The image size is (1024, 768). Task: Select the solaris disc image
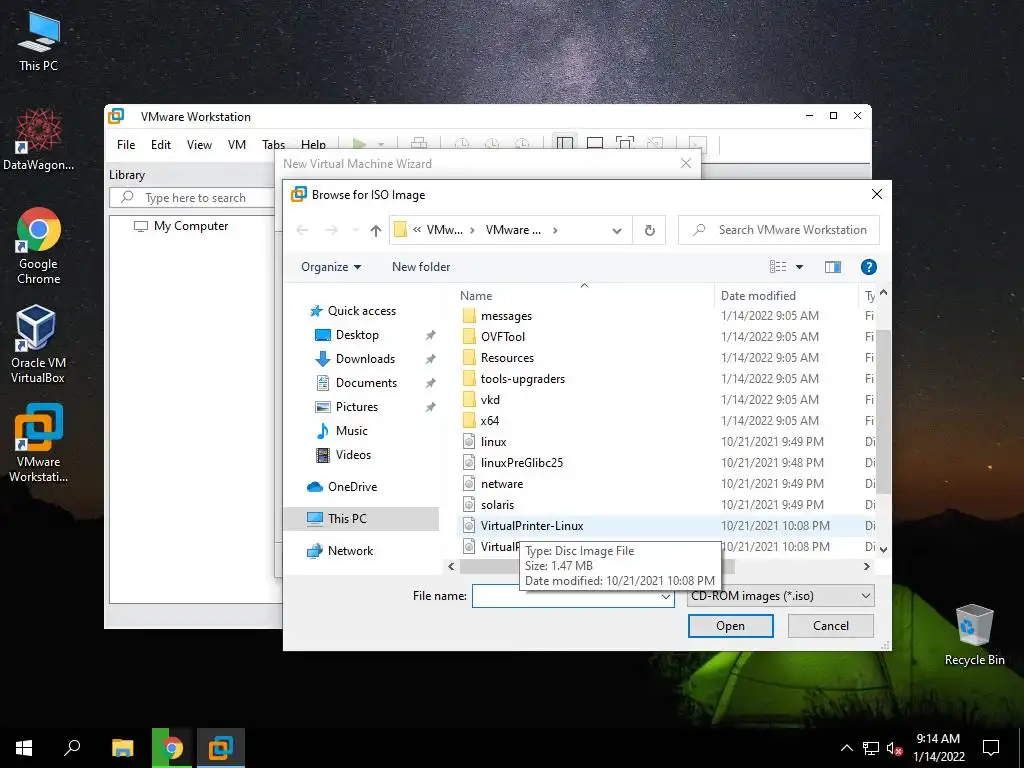[x=497, y=505]
